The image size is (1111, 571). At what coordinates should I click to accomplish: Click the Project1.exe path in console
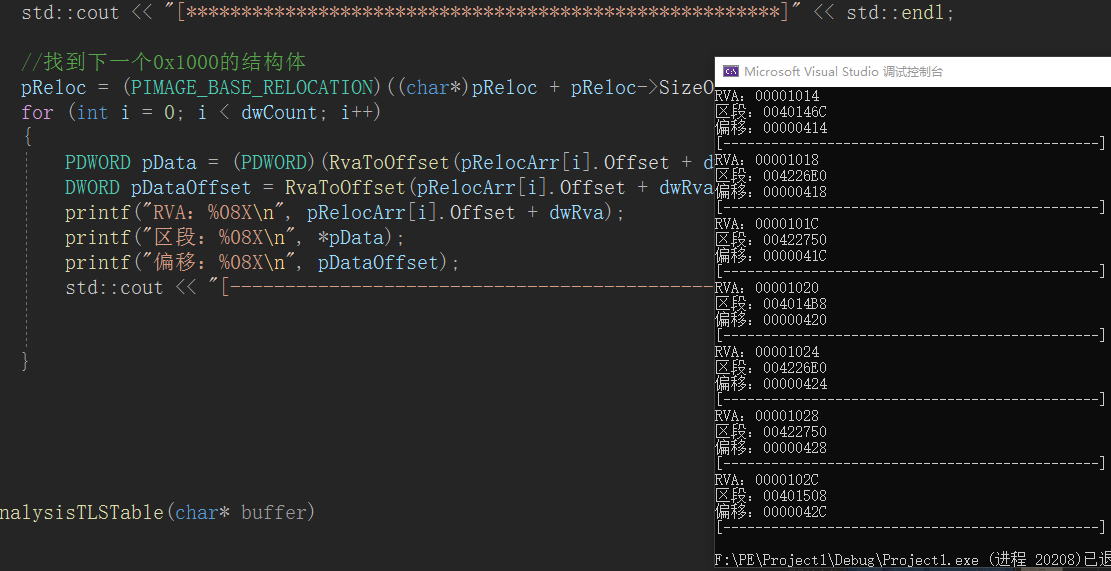pos(846,560)
